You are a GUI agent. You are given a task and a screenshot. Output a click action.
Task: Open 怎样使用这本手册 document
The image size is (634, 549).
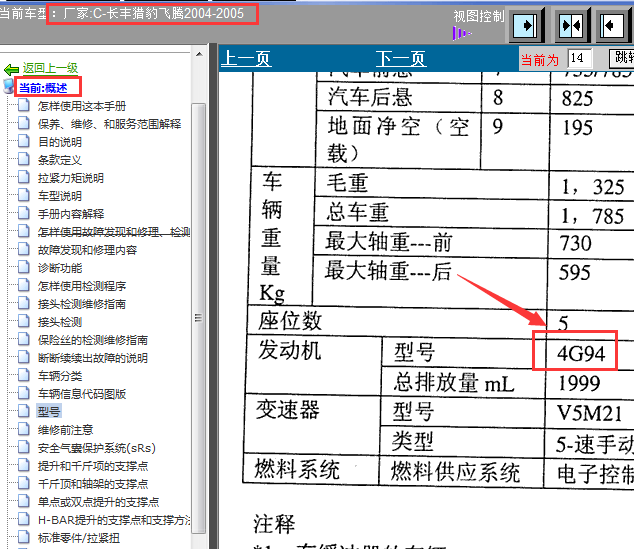[x=82, y=106]
